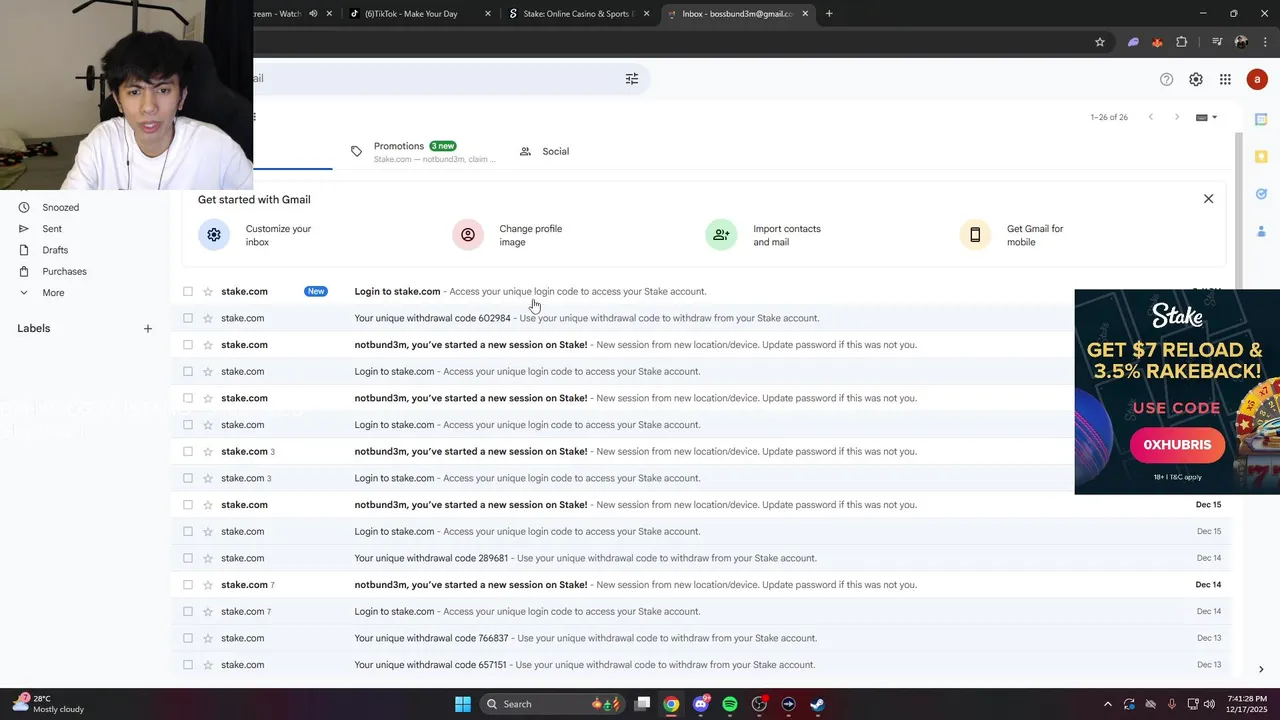
Task: Open Purchases folder in sidebar
Action: 64,272
